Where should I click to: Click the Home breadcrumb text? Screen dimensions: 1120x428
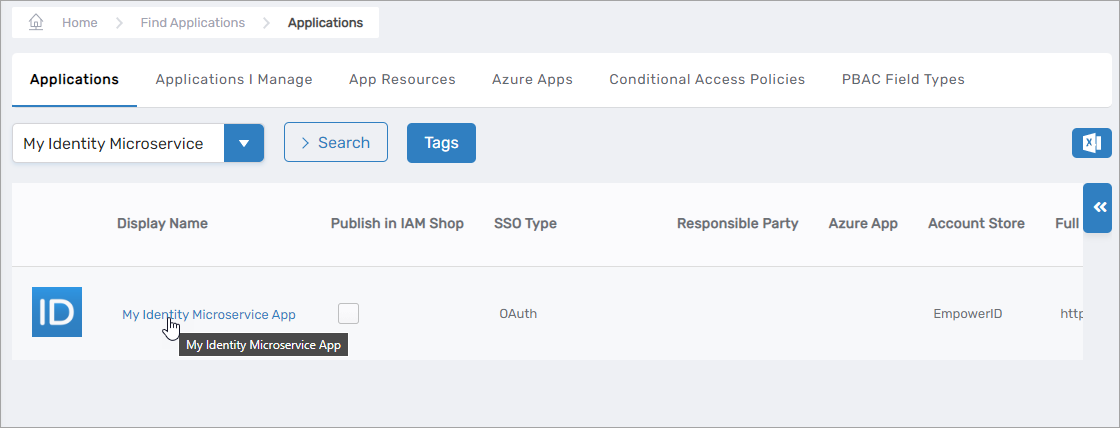click(x=80, y=22)
